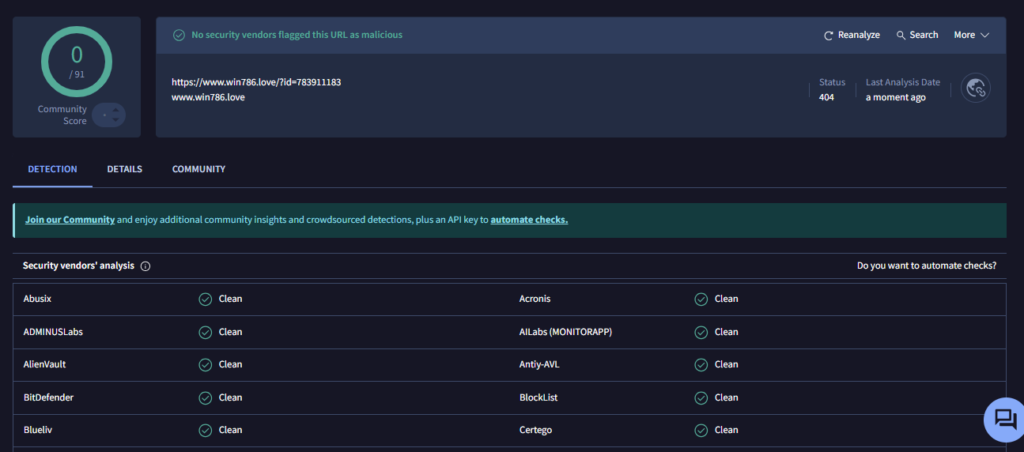
Task: Click the Search magnifier icon
Action: tap(901, 35)
